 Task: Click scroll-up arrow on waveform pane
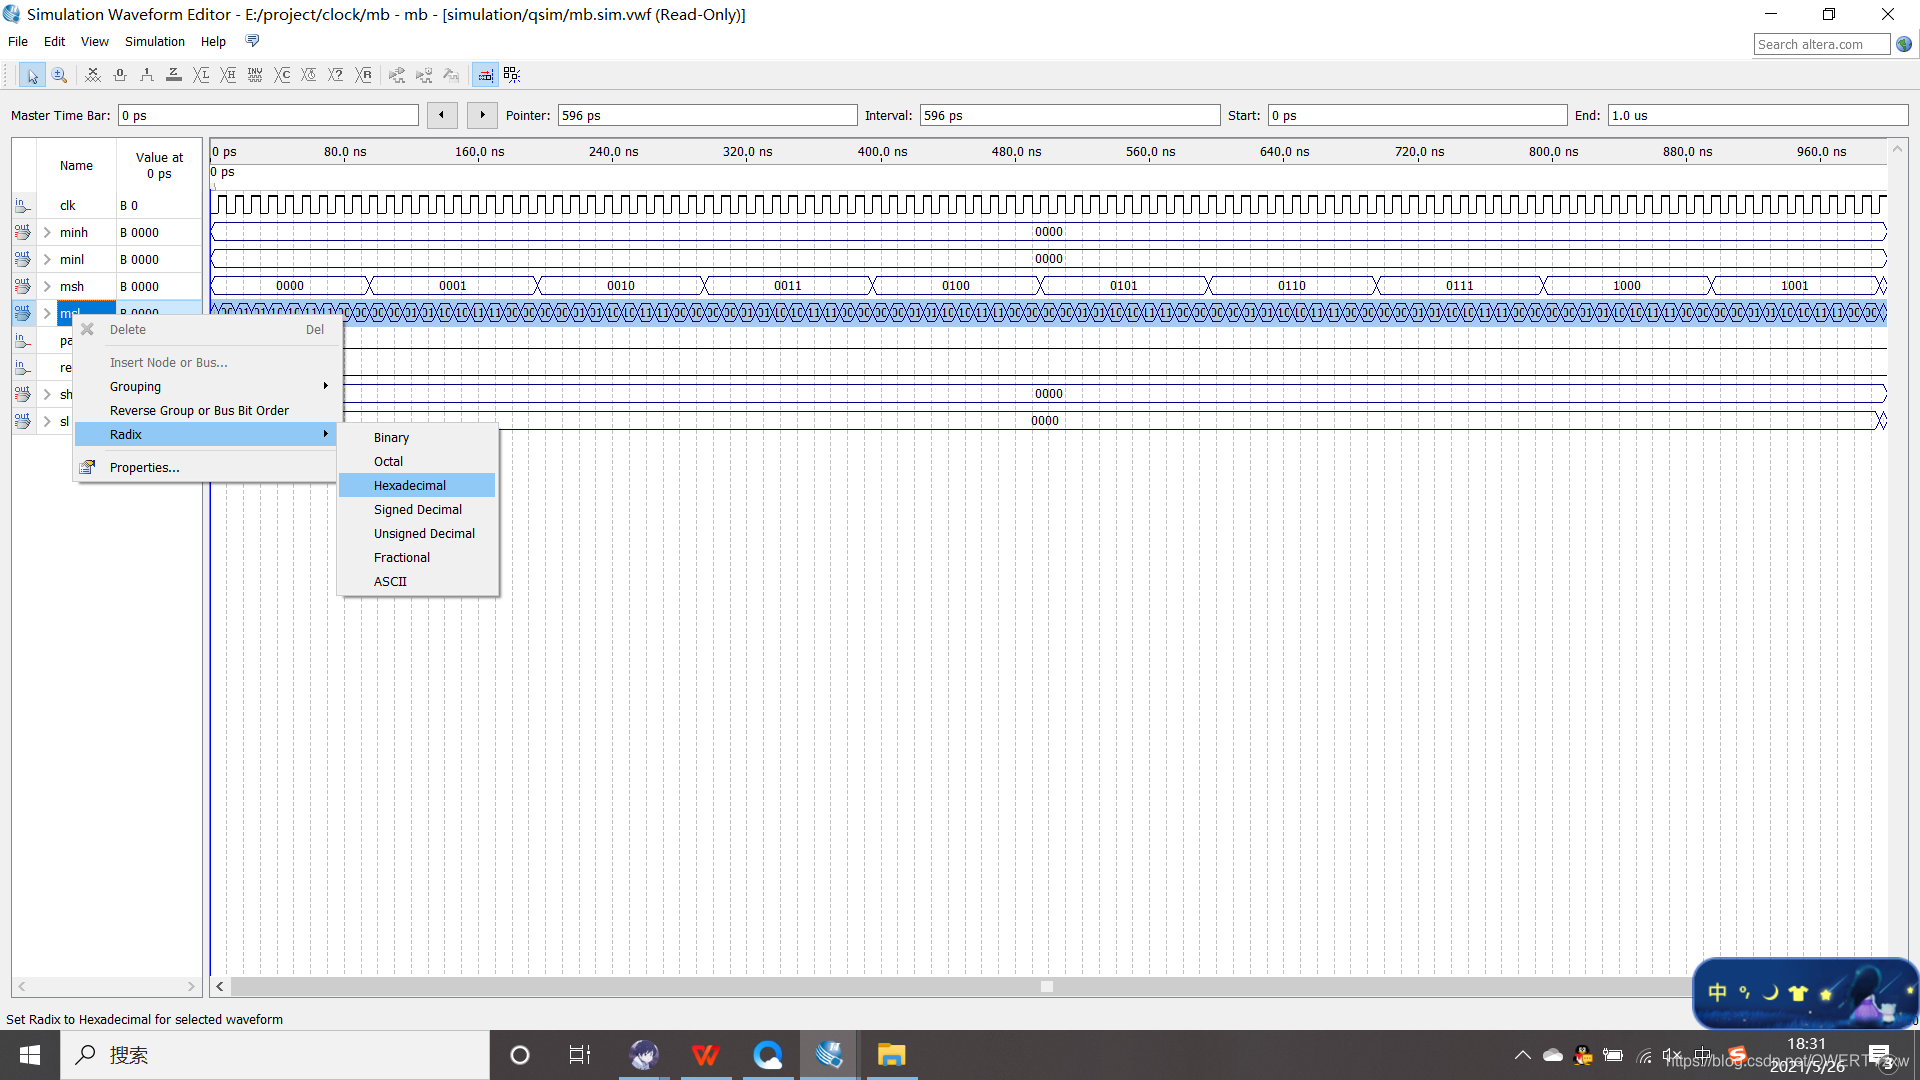tap(1897, 149)
